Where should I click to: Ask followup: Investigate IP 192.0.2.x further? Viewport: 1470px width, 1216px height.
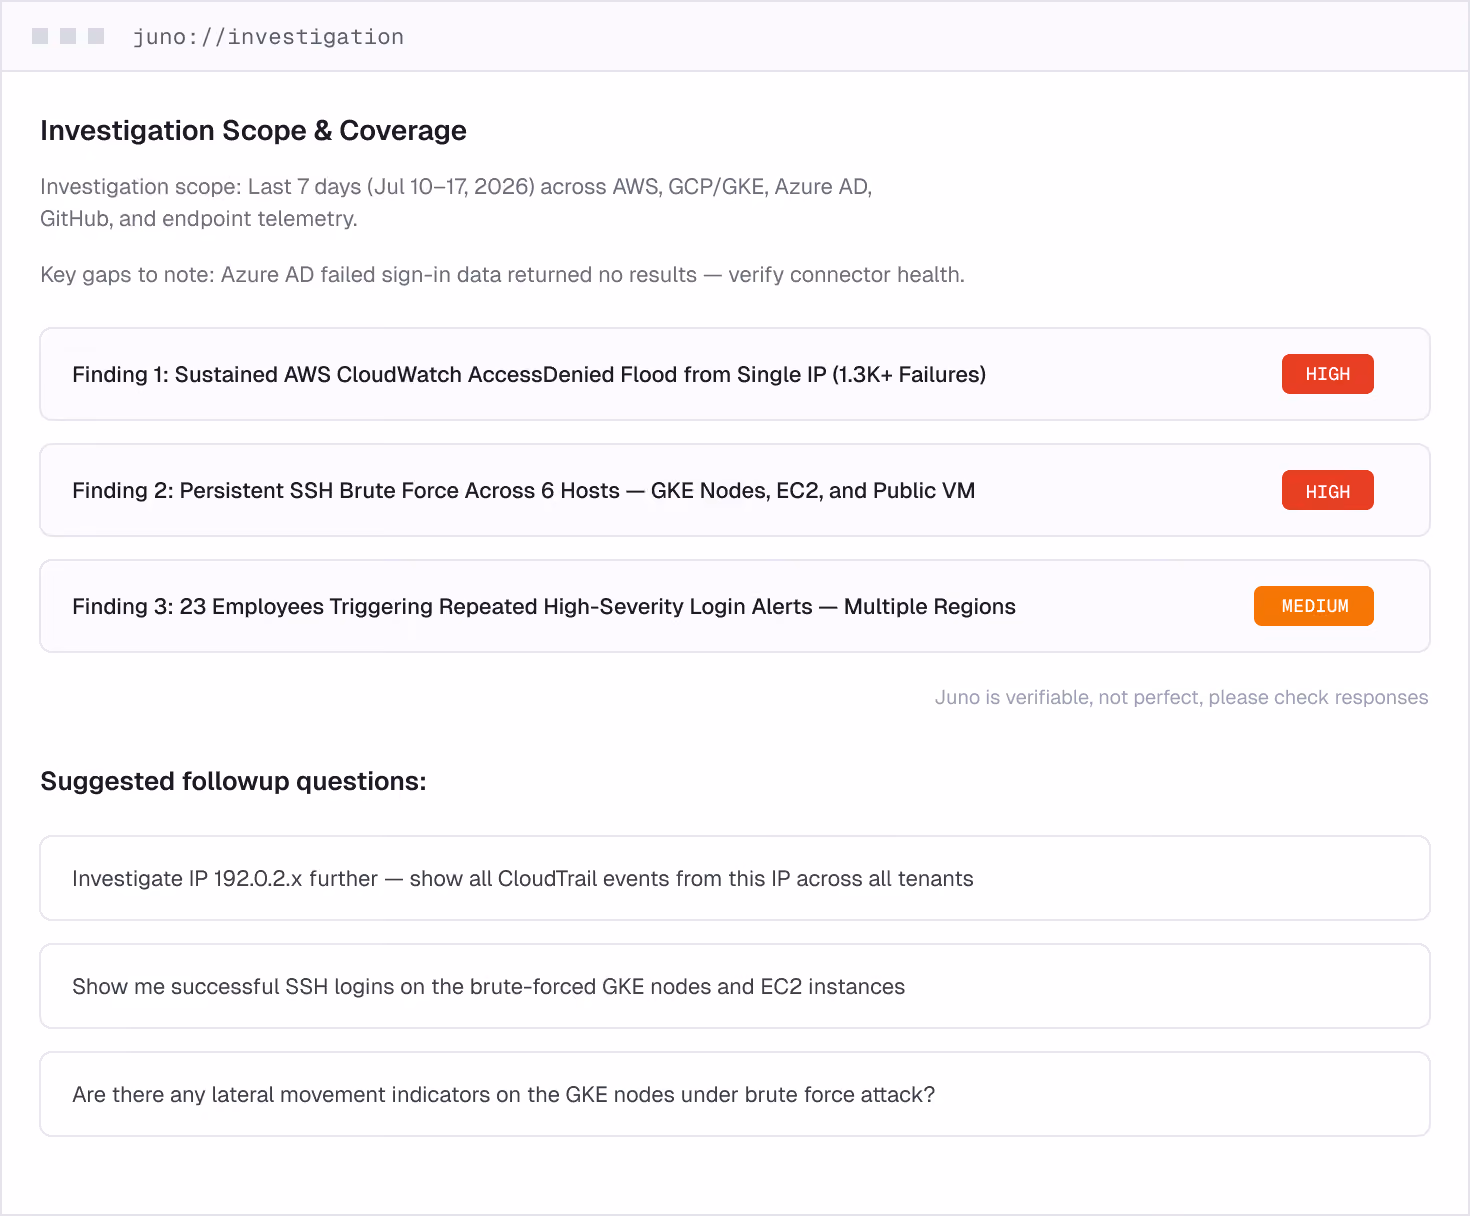735,878
